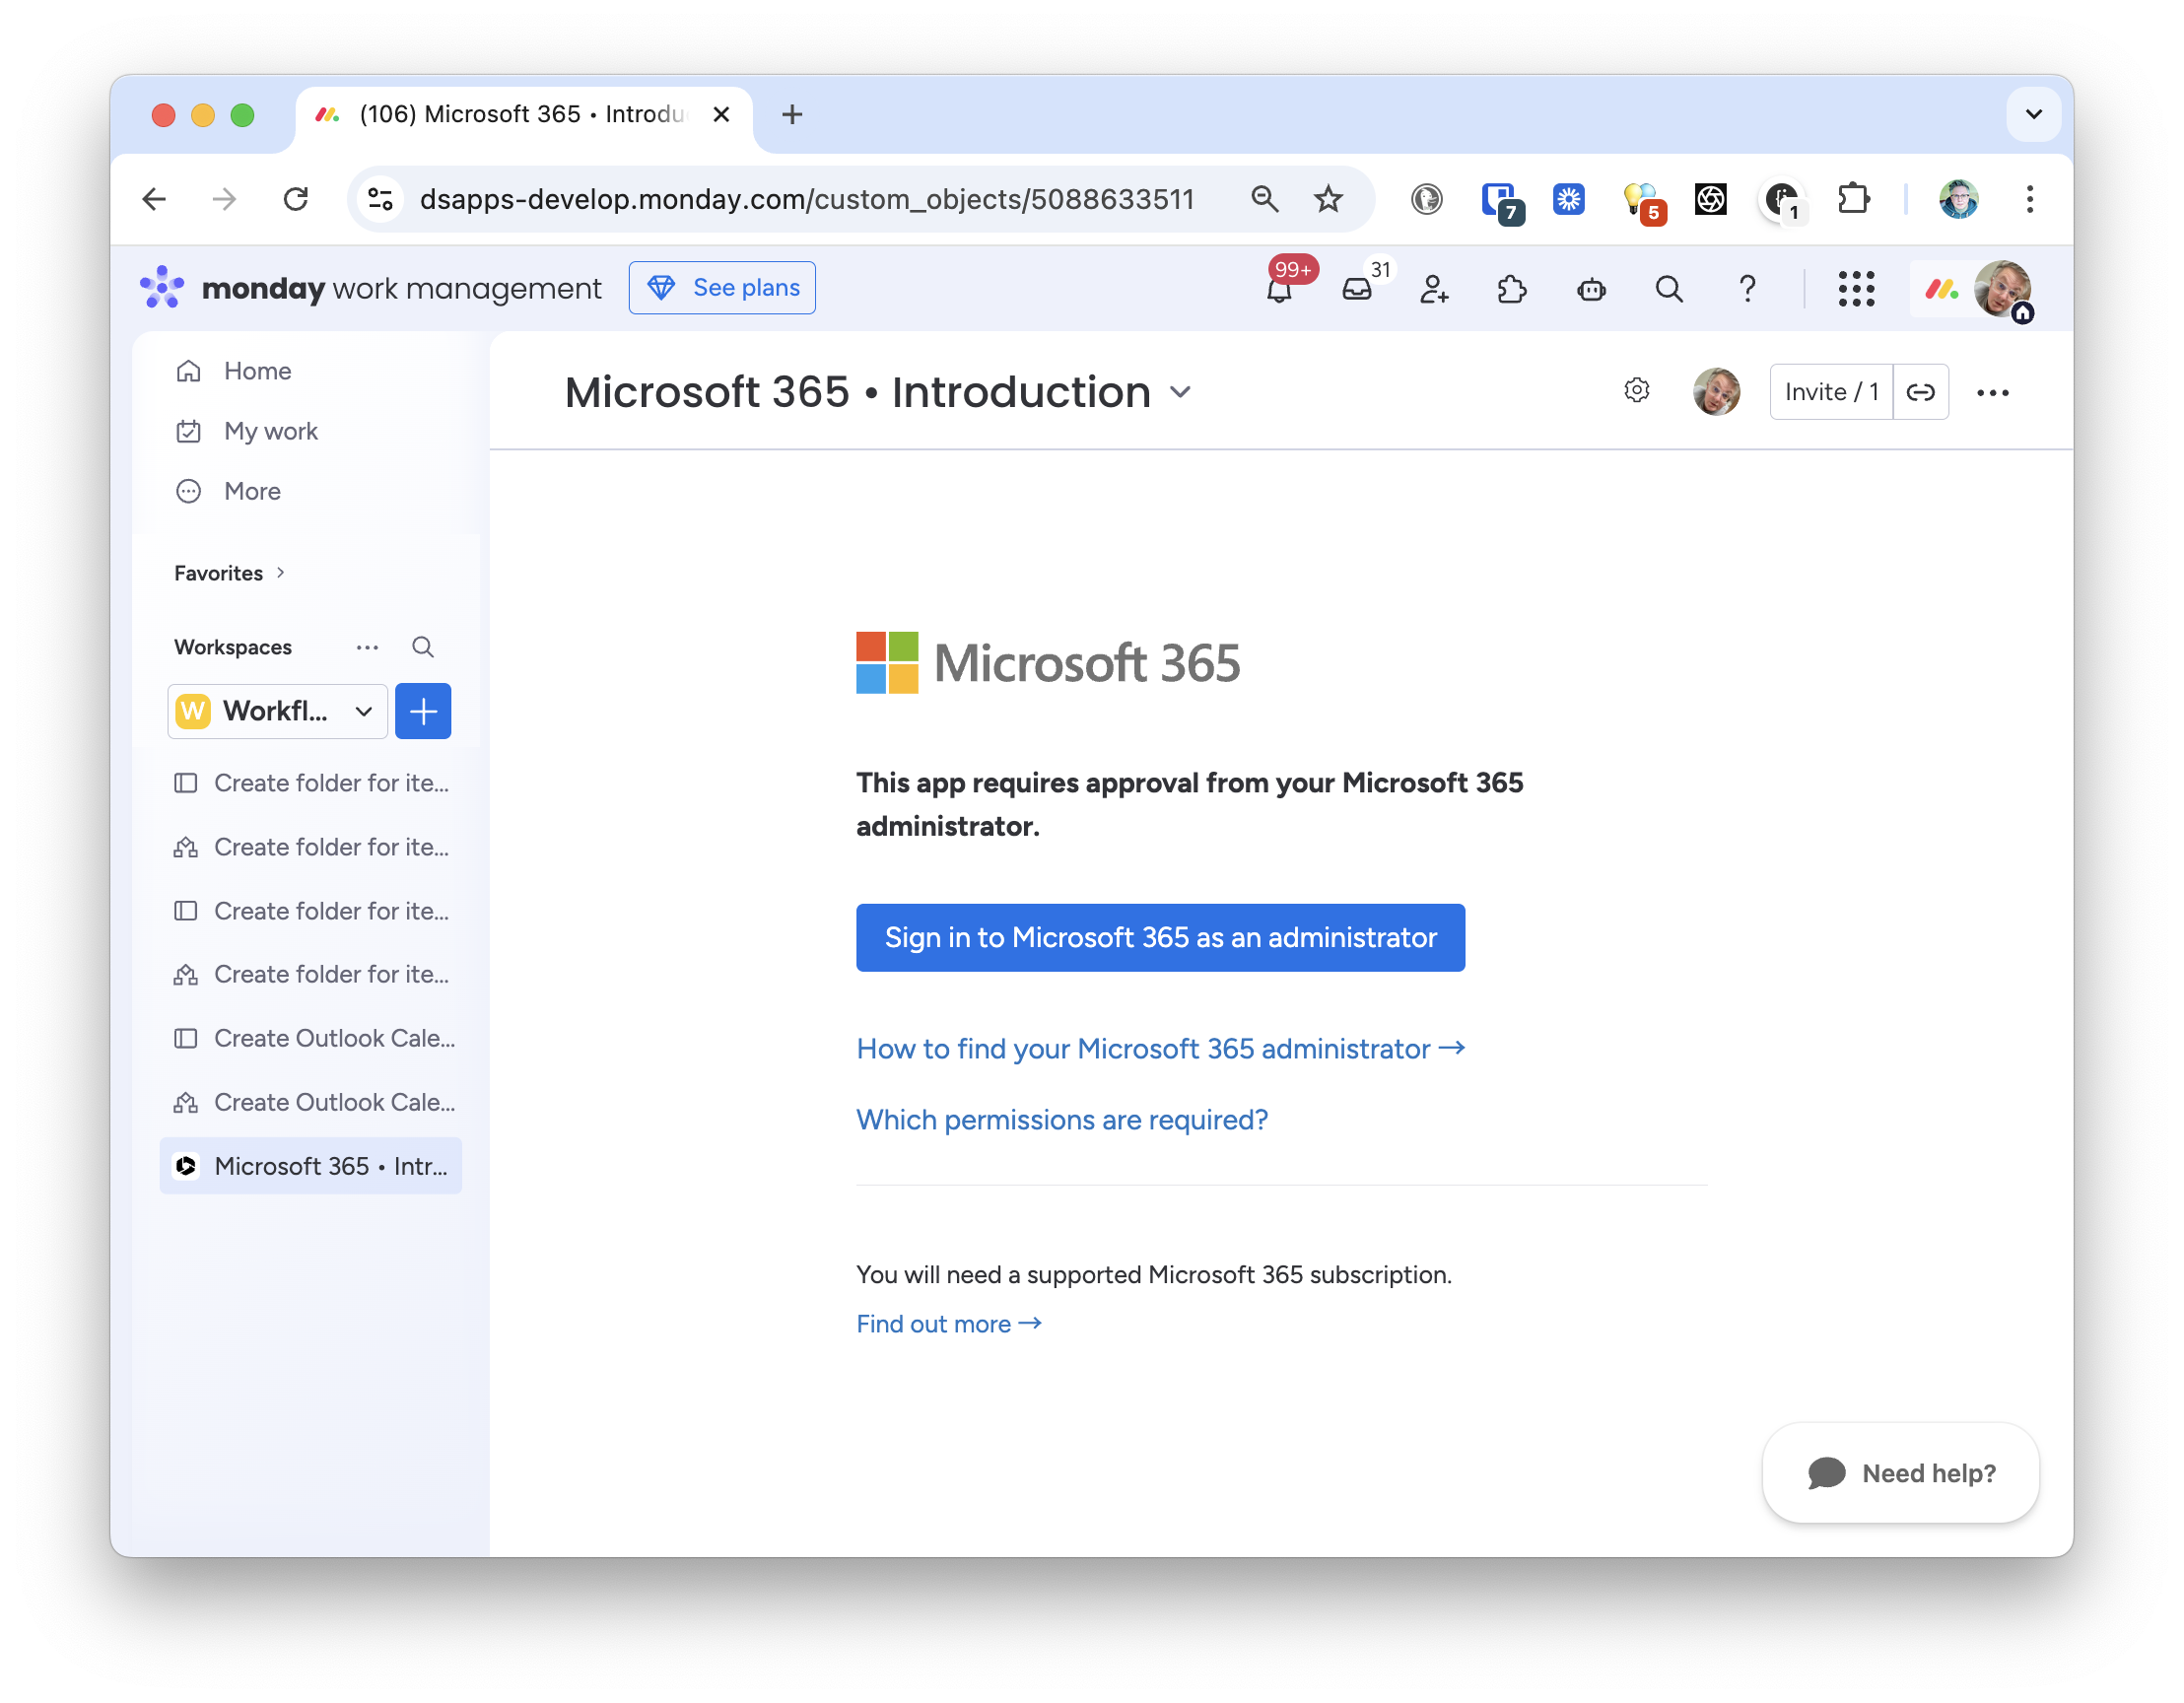Screen dimensions: 2184x1703
Task: Click the settings gear beside page title
Action: pos(1636,391)
